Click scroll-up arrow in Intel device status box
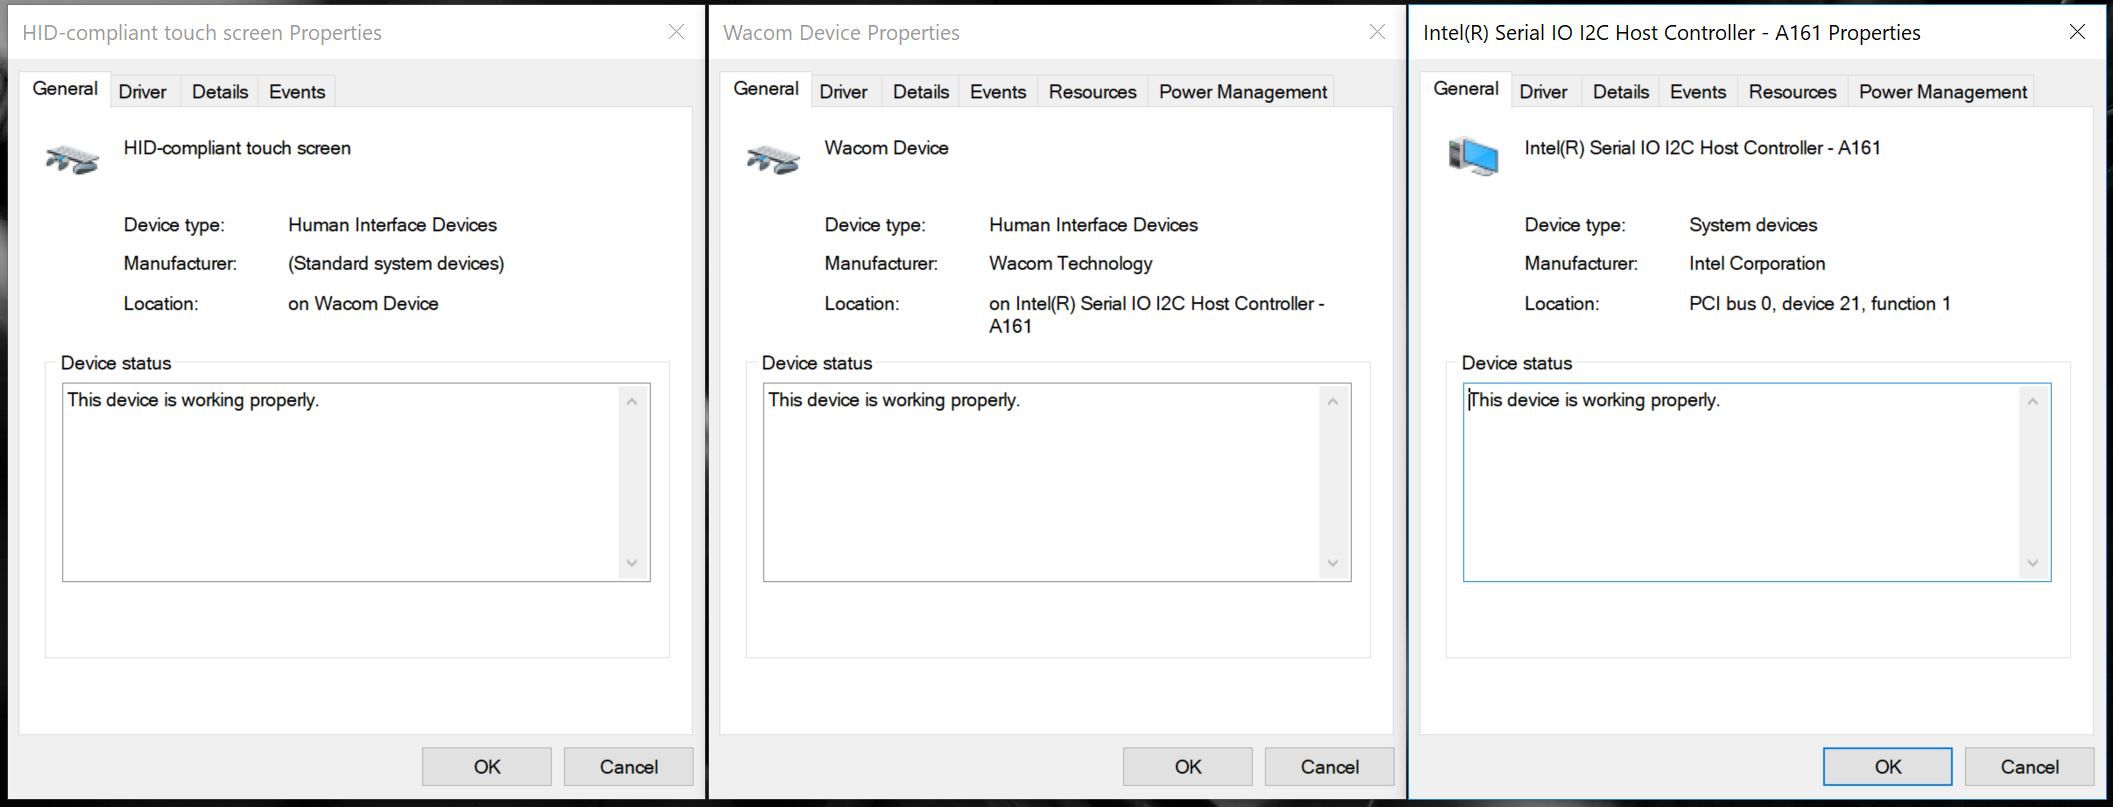Viewport: 2113px width, 807px height. click(2033, 402)
